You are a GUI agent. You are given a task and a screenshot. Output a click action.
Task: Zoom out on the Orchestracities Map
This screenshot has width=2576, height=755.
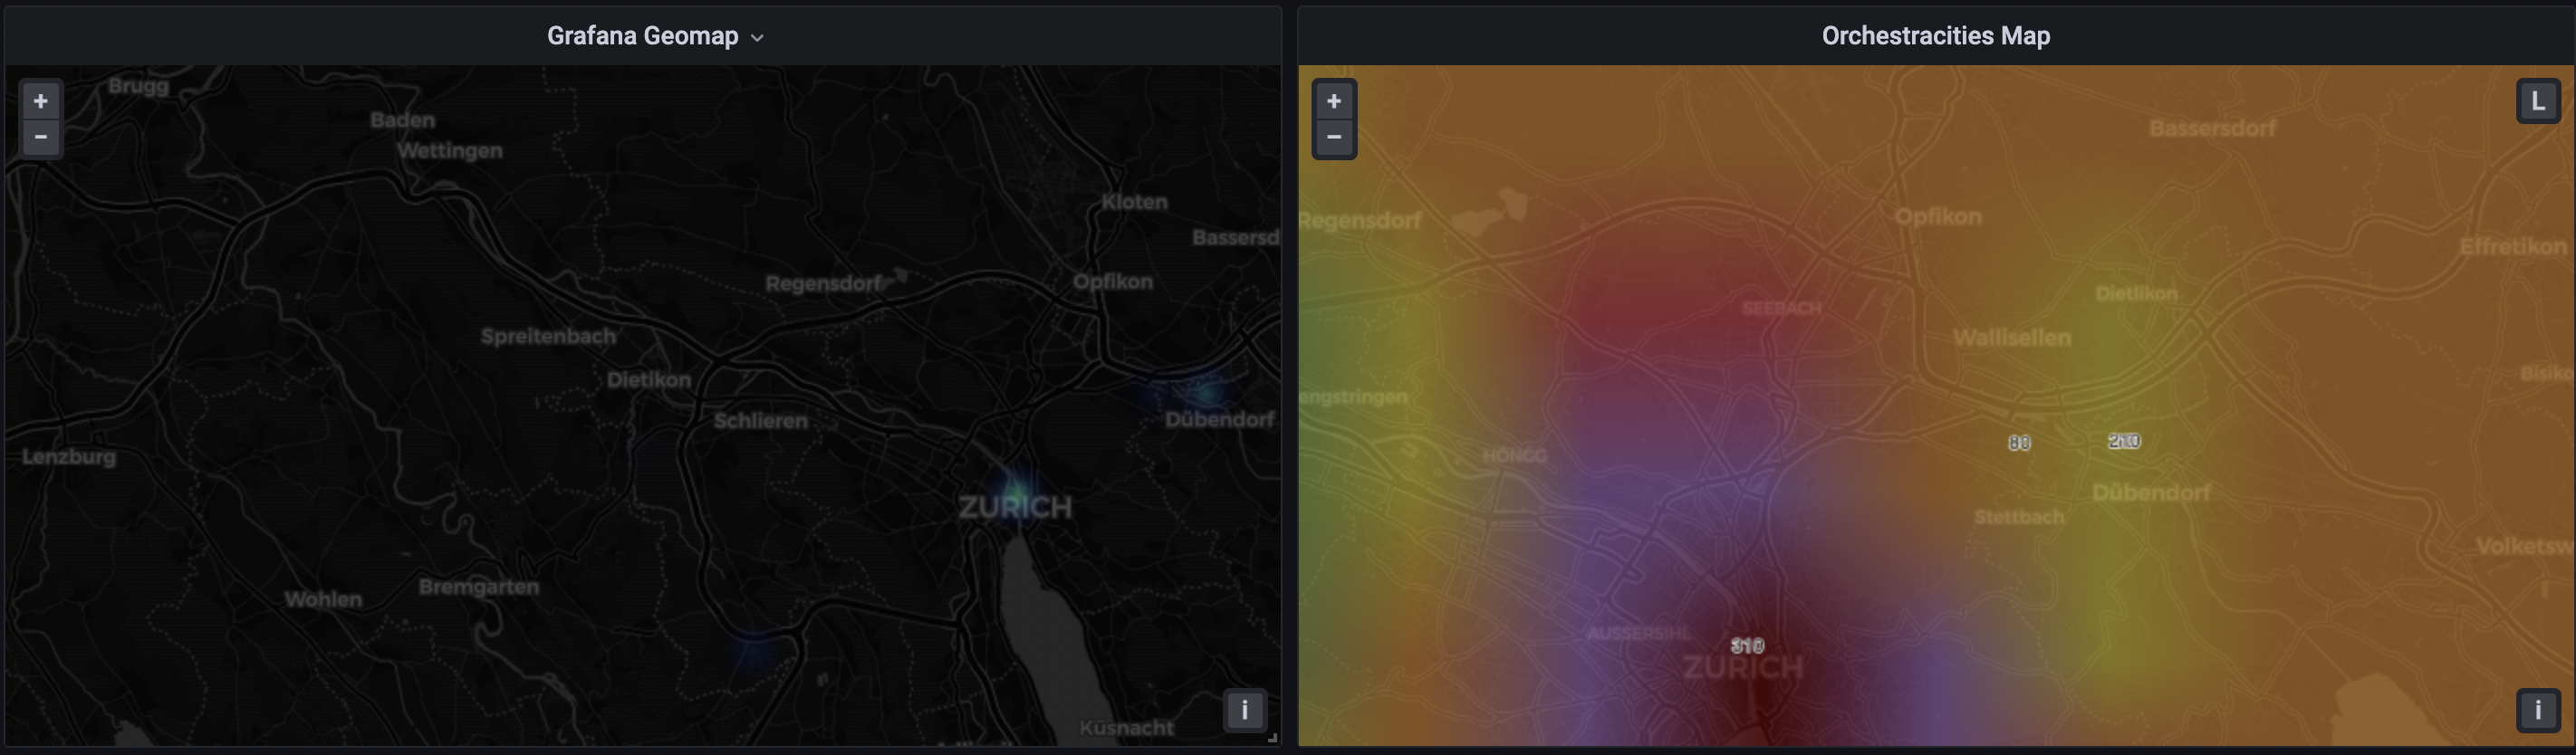[1334, 137]
